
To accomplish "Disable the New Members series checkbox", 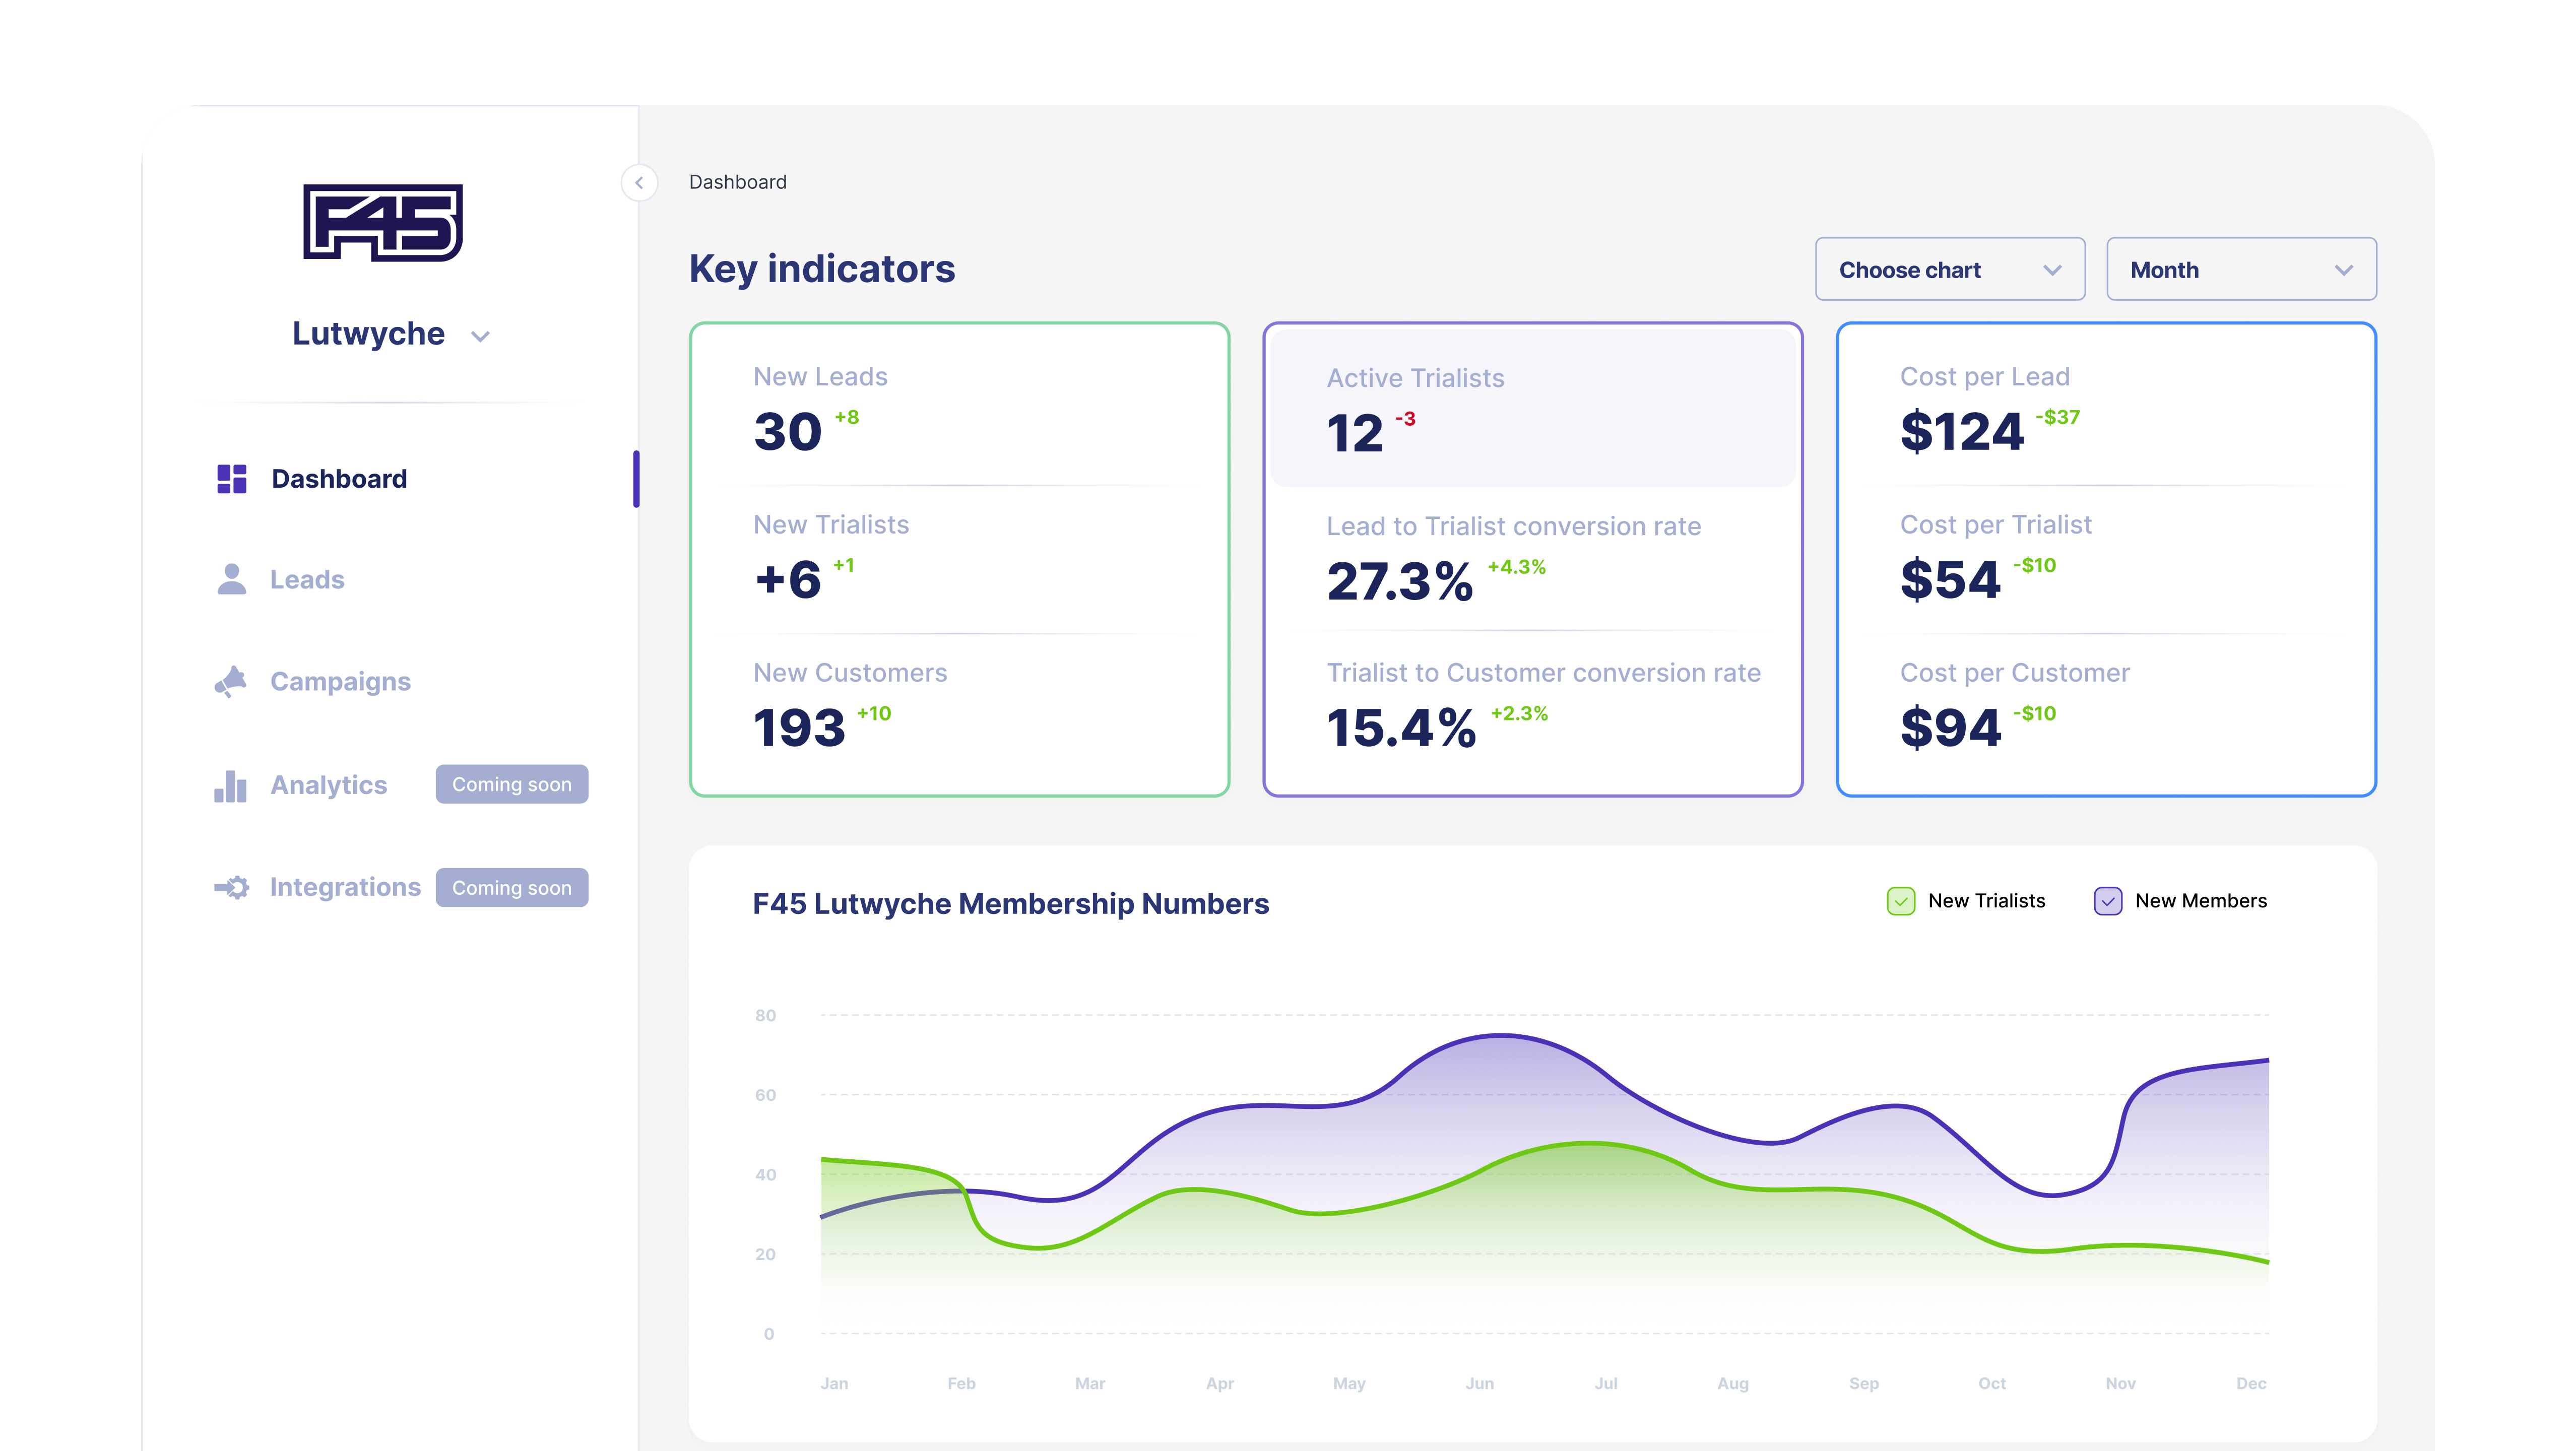I will click(x=2109, y=901).
